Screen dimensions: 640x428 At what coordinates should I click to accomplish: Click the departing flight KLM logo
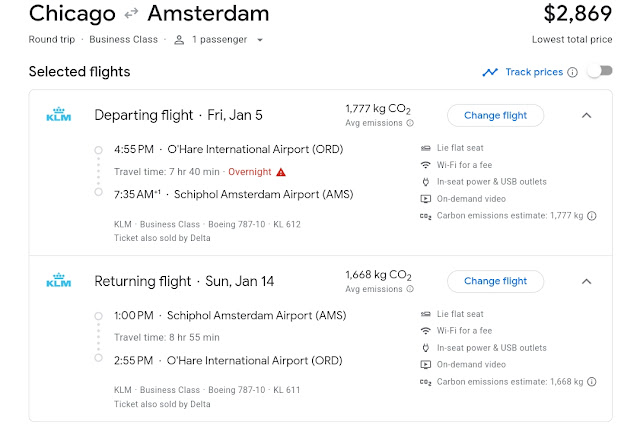click(x=59, y=116)
